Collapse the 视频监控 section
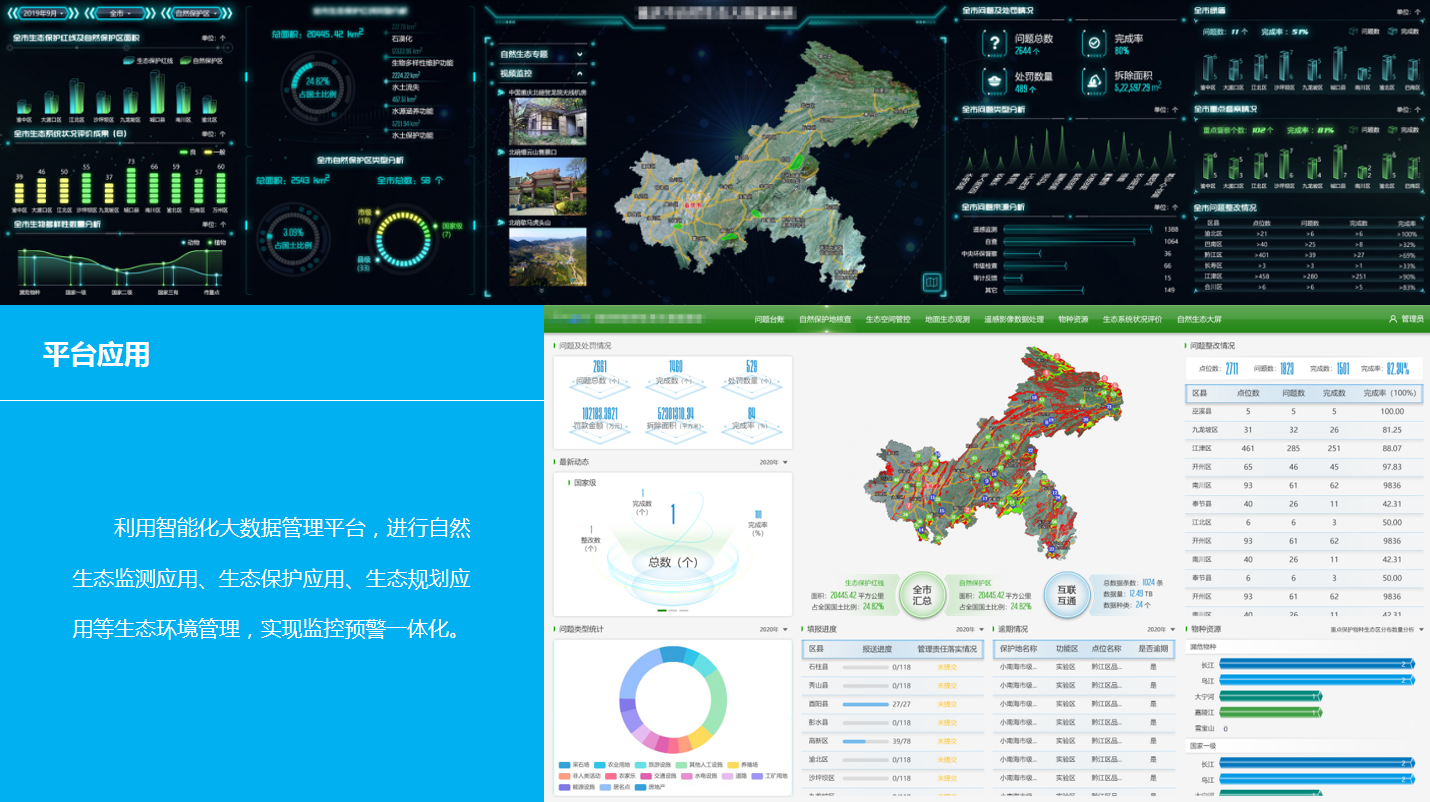The image size is (1430, 802). [x=542, y=74]
